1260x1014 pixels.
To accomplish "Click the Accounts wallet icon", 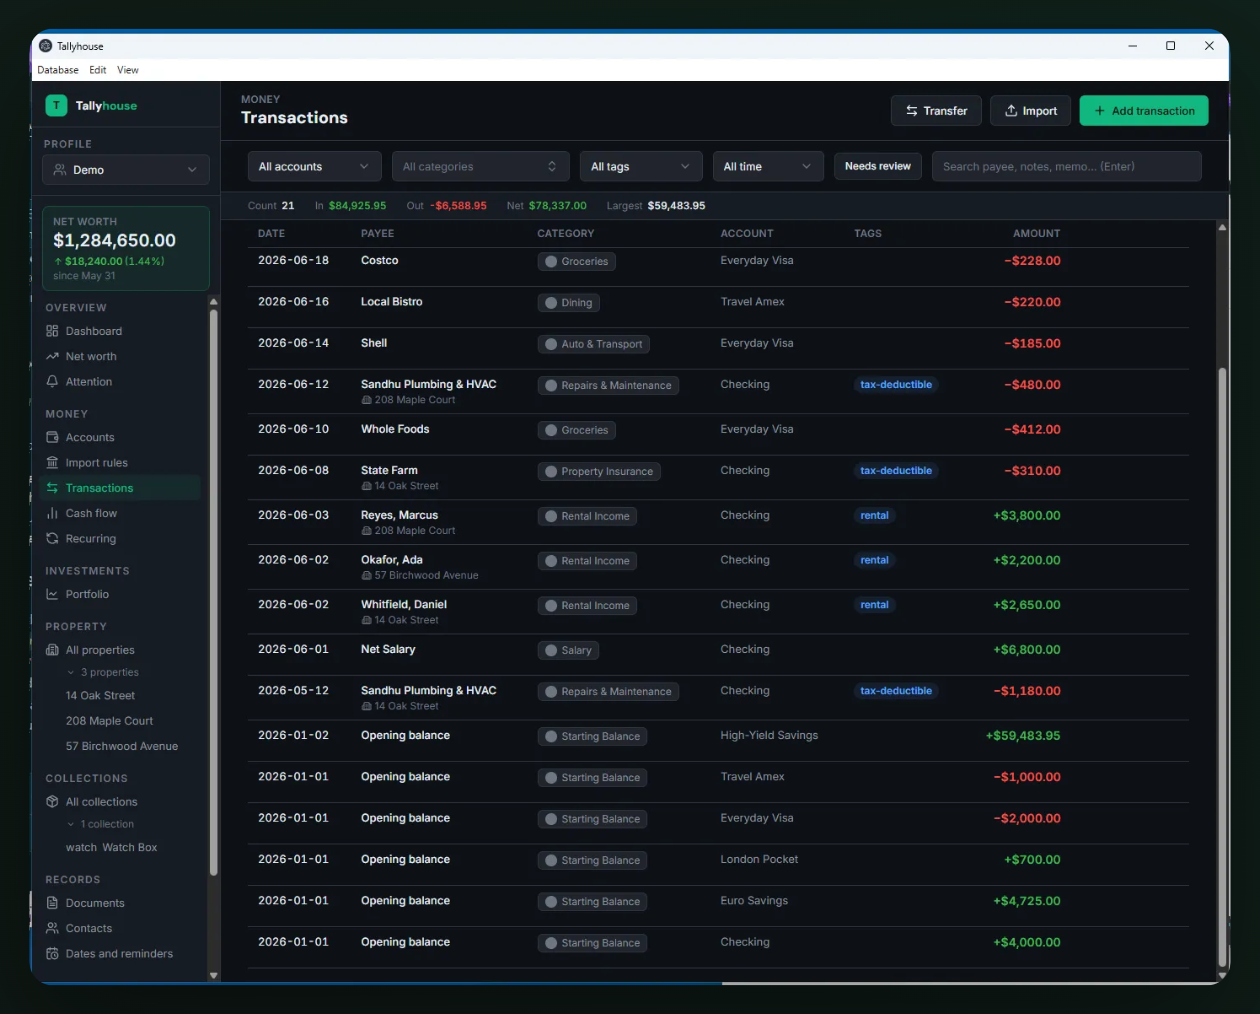I will tap(52, 437).
